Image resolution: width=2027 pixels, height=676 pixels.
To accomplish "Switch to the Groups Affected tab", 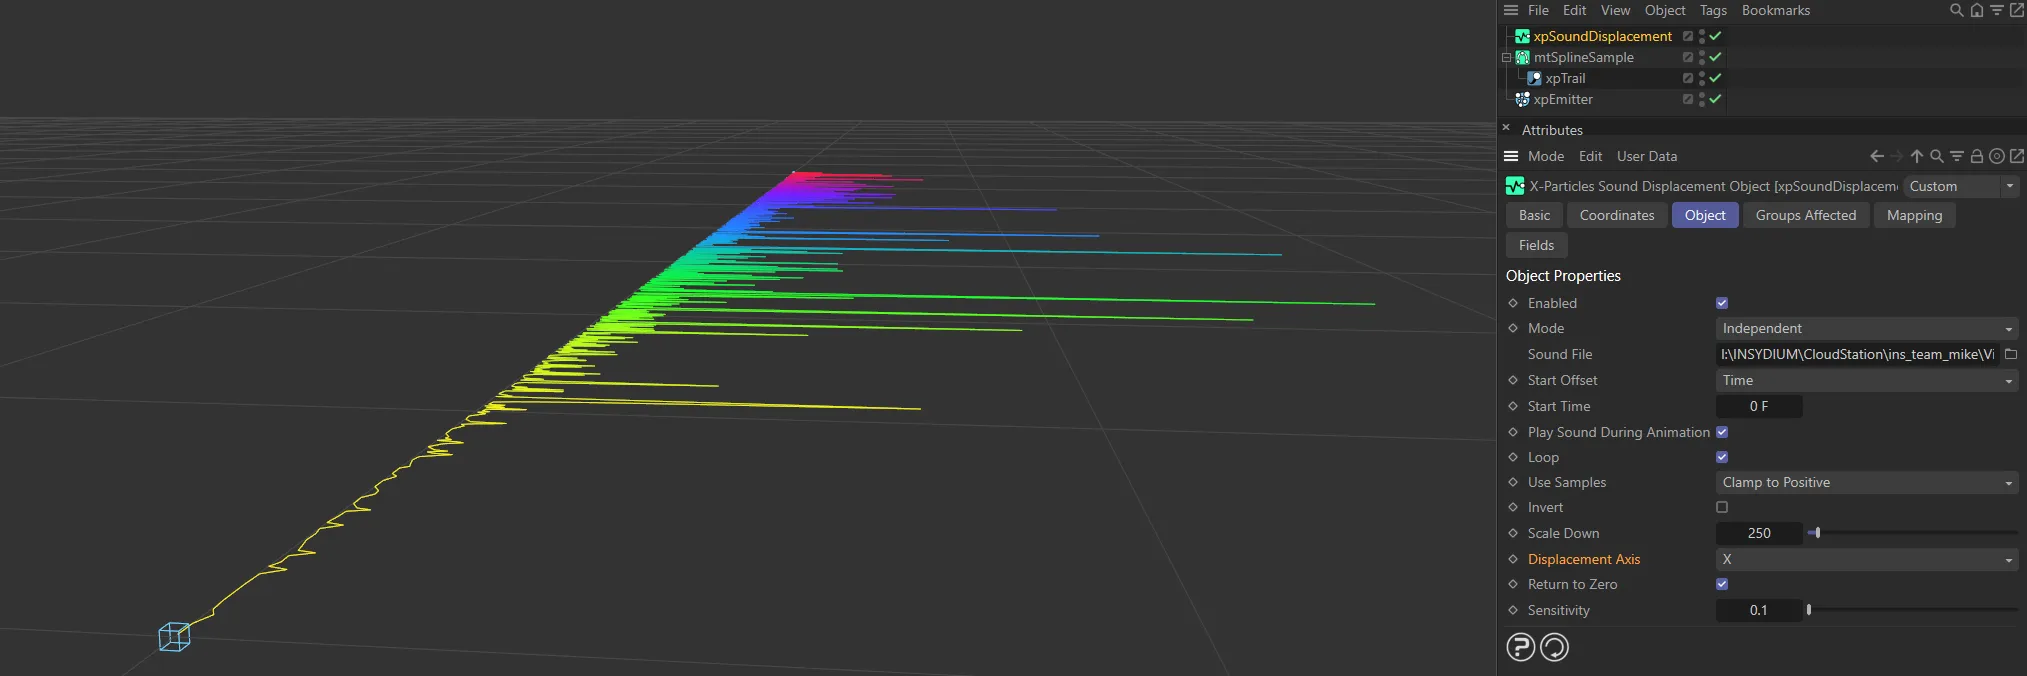I will 1806,215.
